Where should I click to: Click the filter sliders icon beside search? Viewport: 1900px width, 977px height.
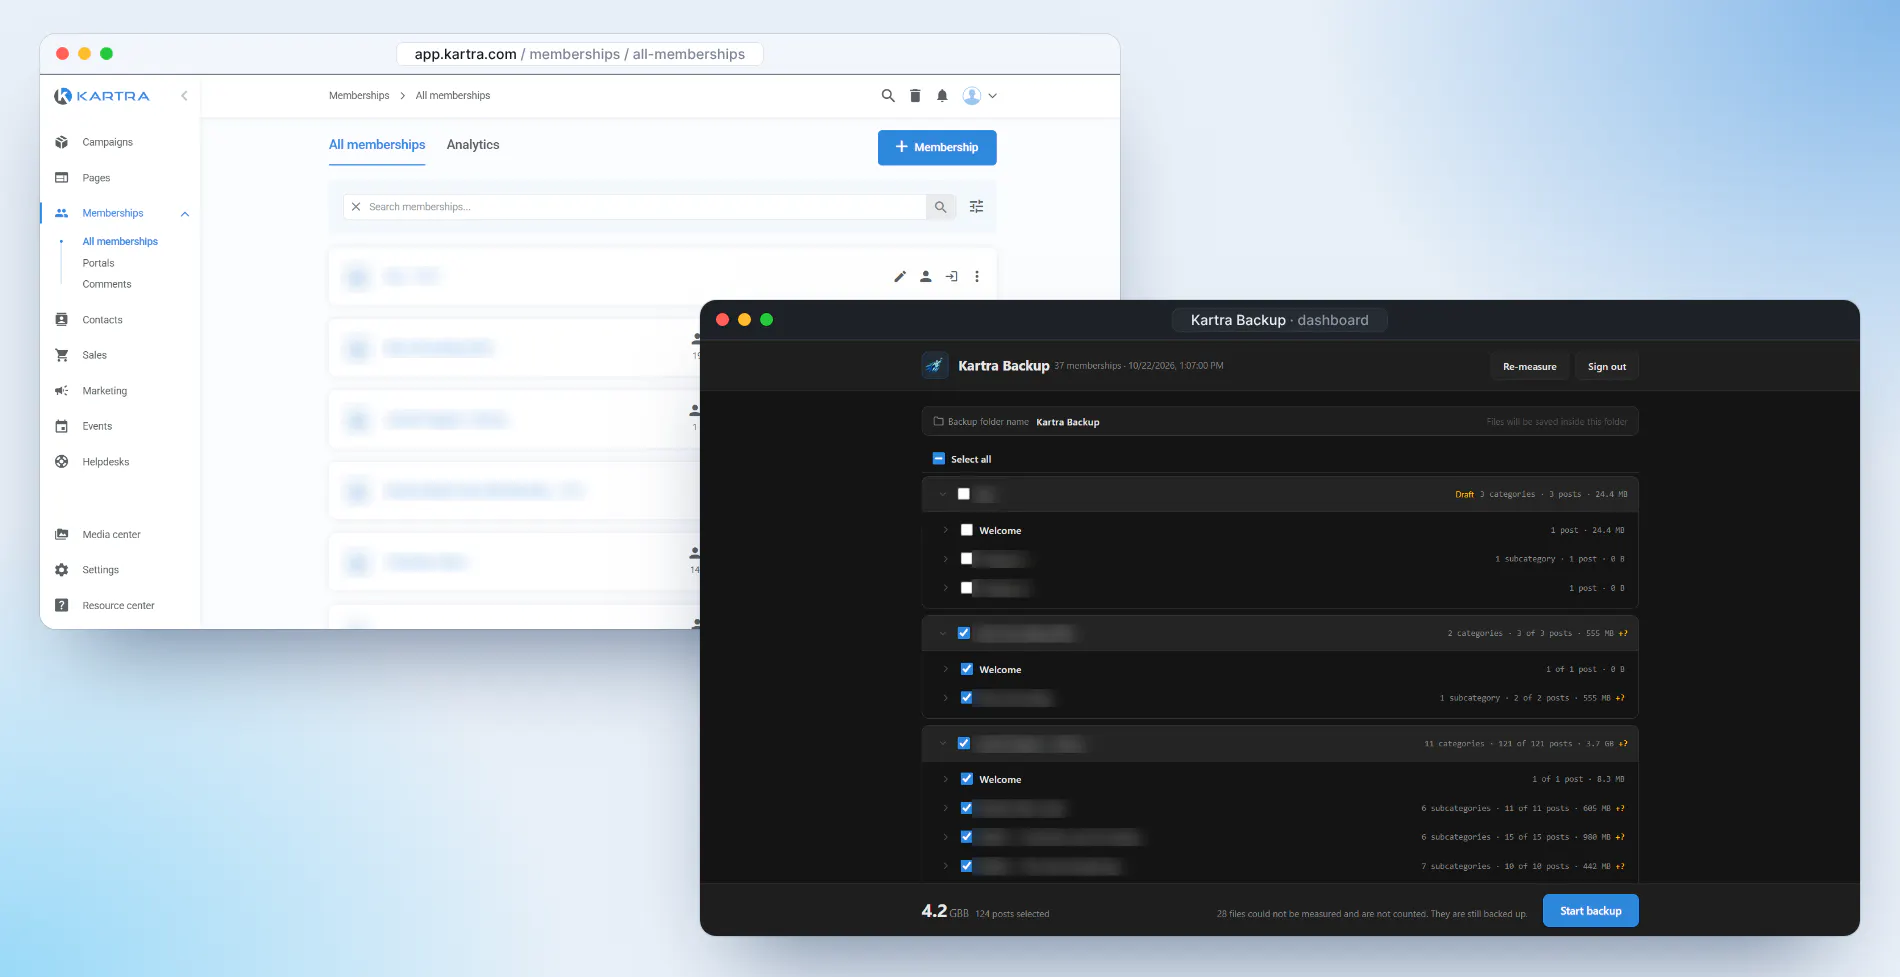(976, 207)
